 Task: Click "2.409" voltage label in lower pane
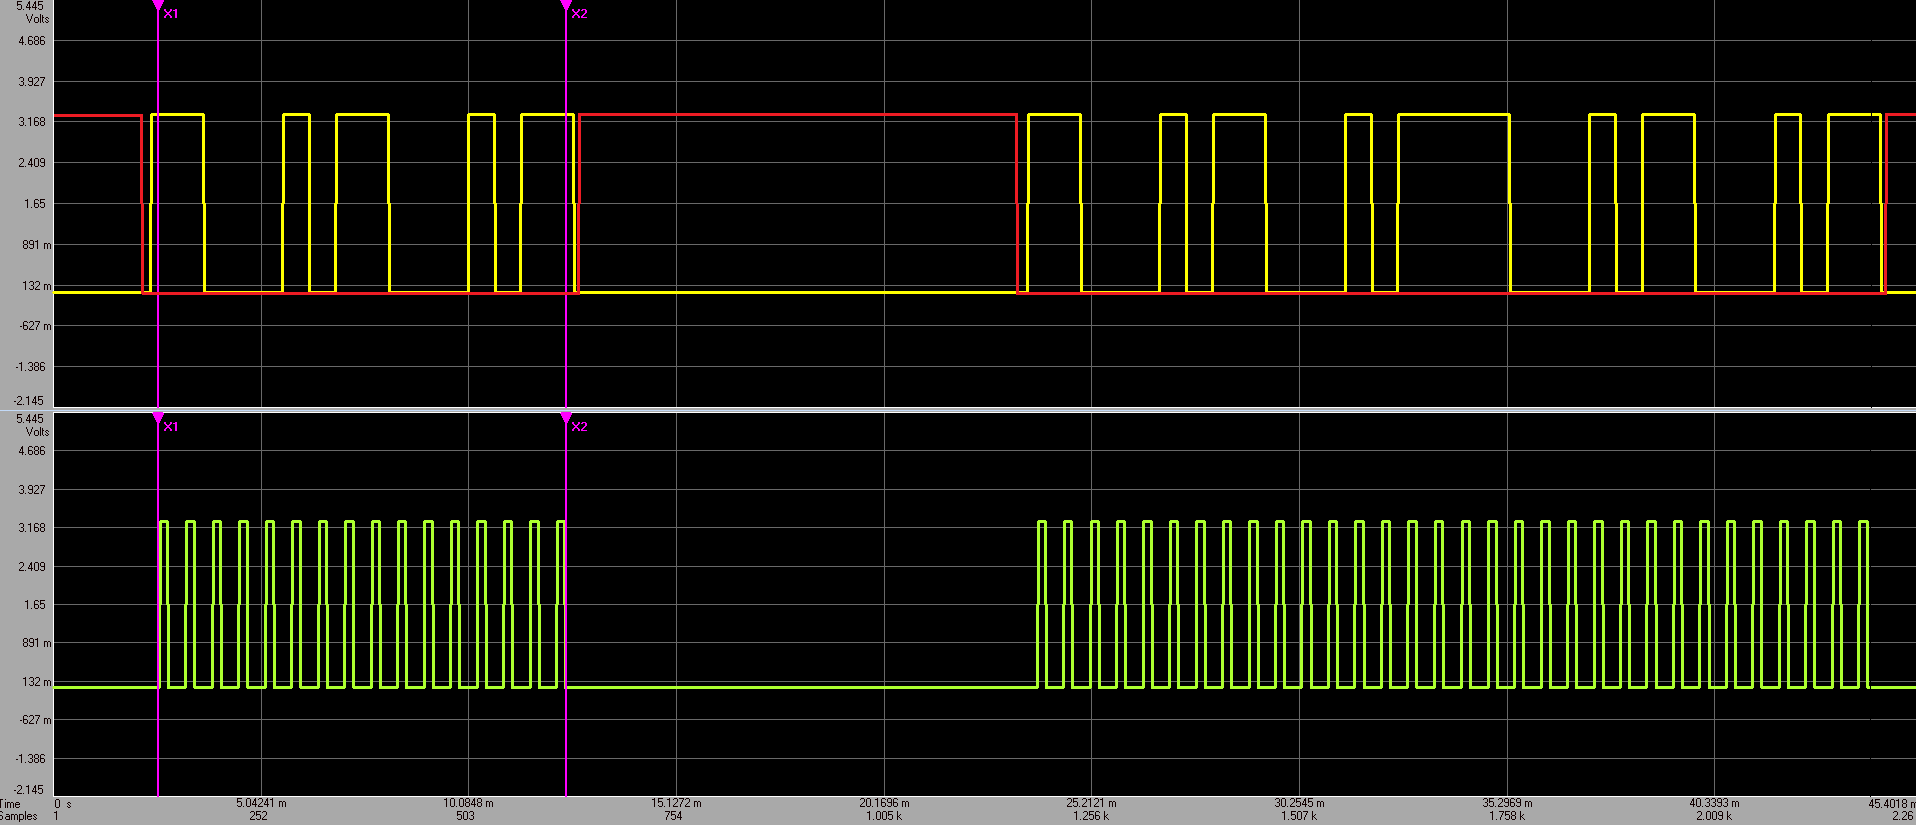point(32,567)
